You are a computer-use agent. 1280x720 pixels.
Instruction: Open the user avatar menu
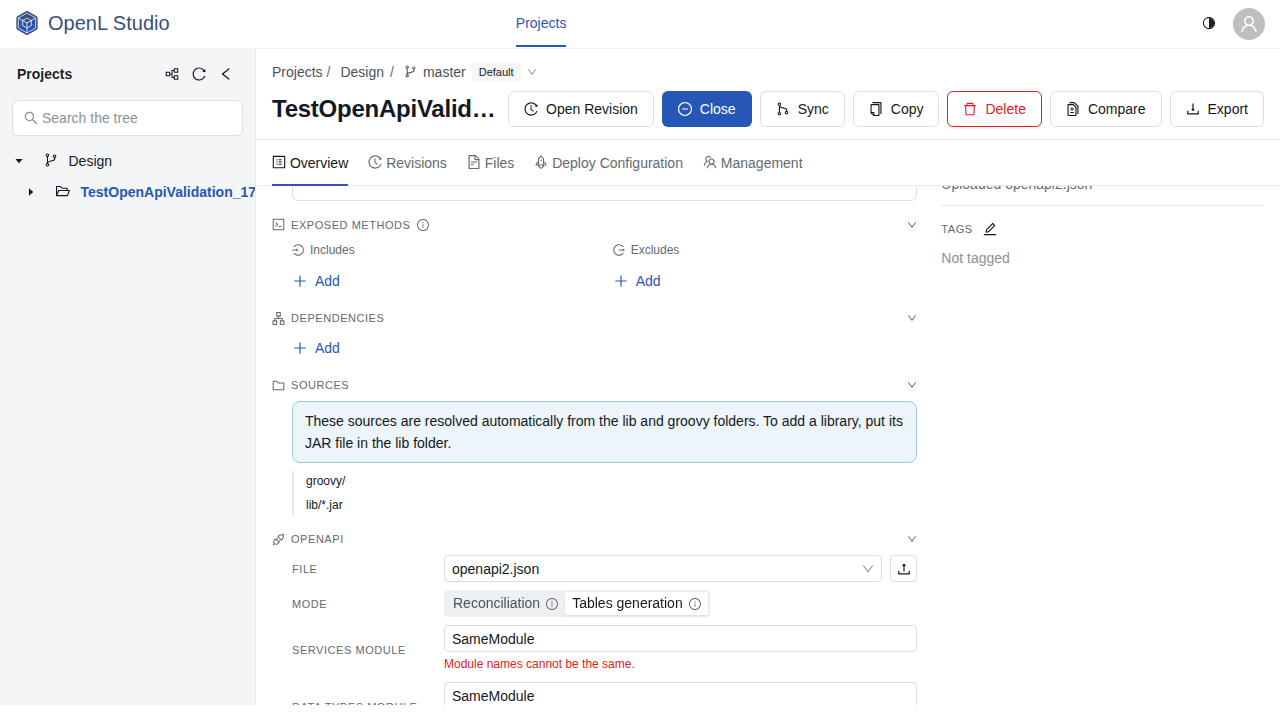click(1249, 24)
